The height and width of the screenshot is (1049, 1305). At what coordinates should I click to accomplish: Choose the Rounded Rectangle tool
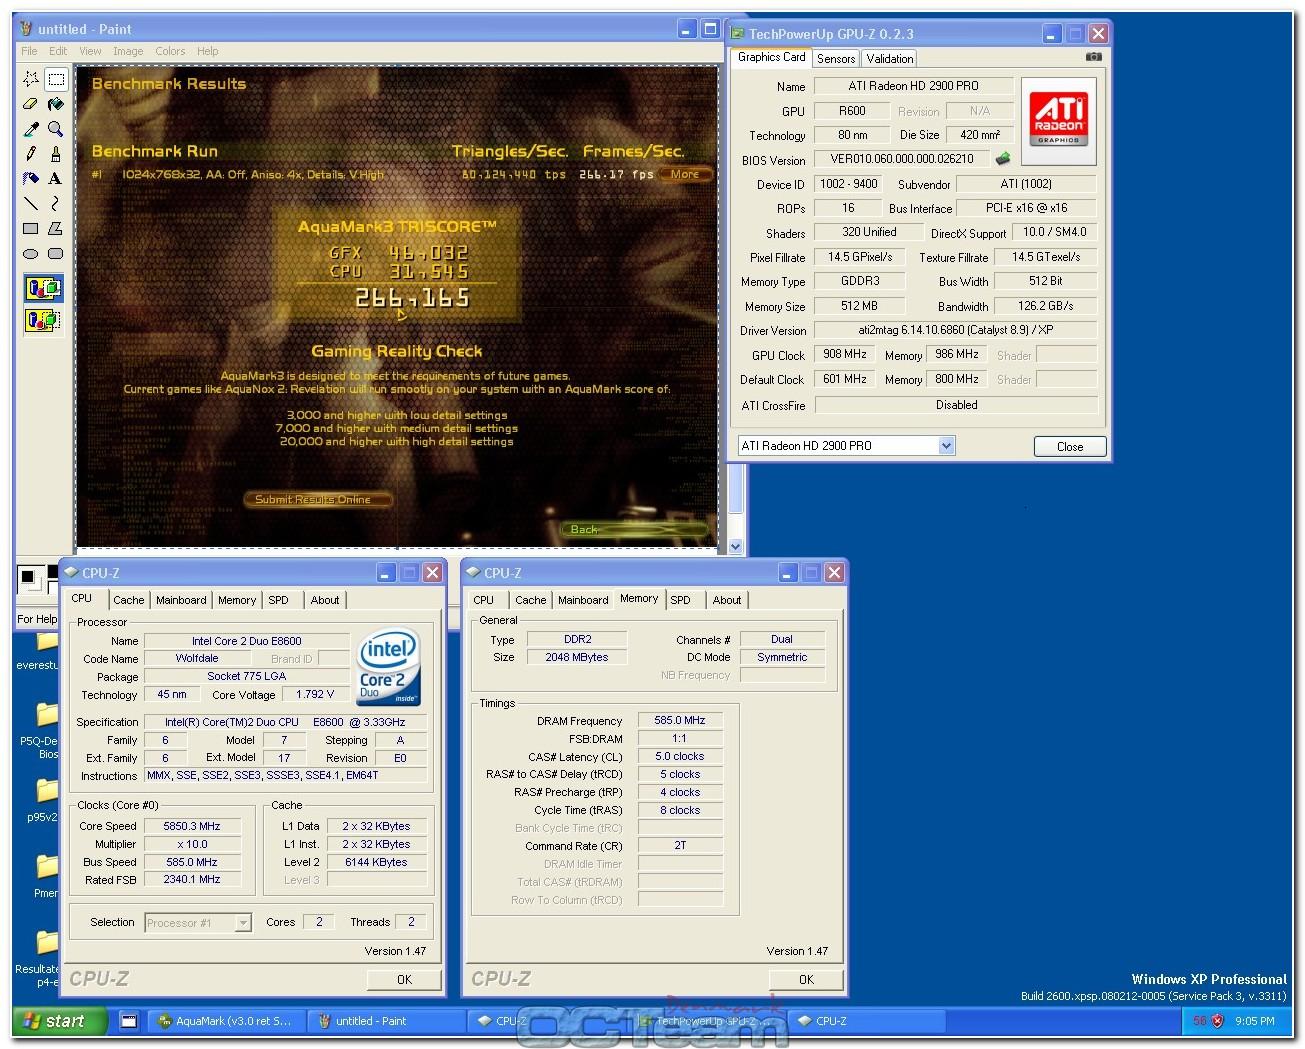click(56, 254)
